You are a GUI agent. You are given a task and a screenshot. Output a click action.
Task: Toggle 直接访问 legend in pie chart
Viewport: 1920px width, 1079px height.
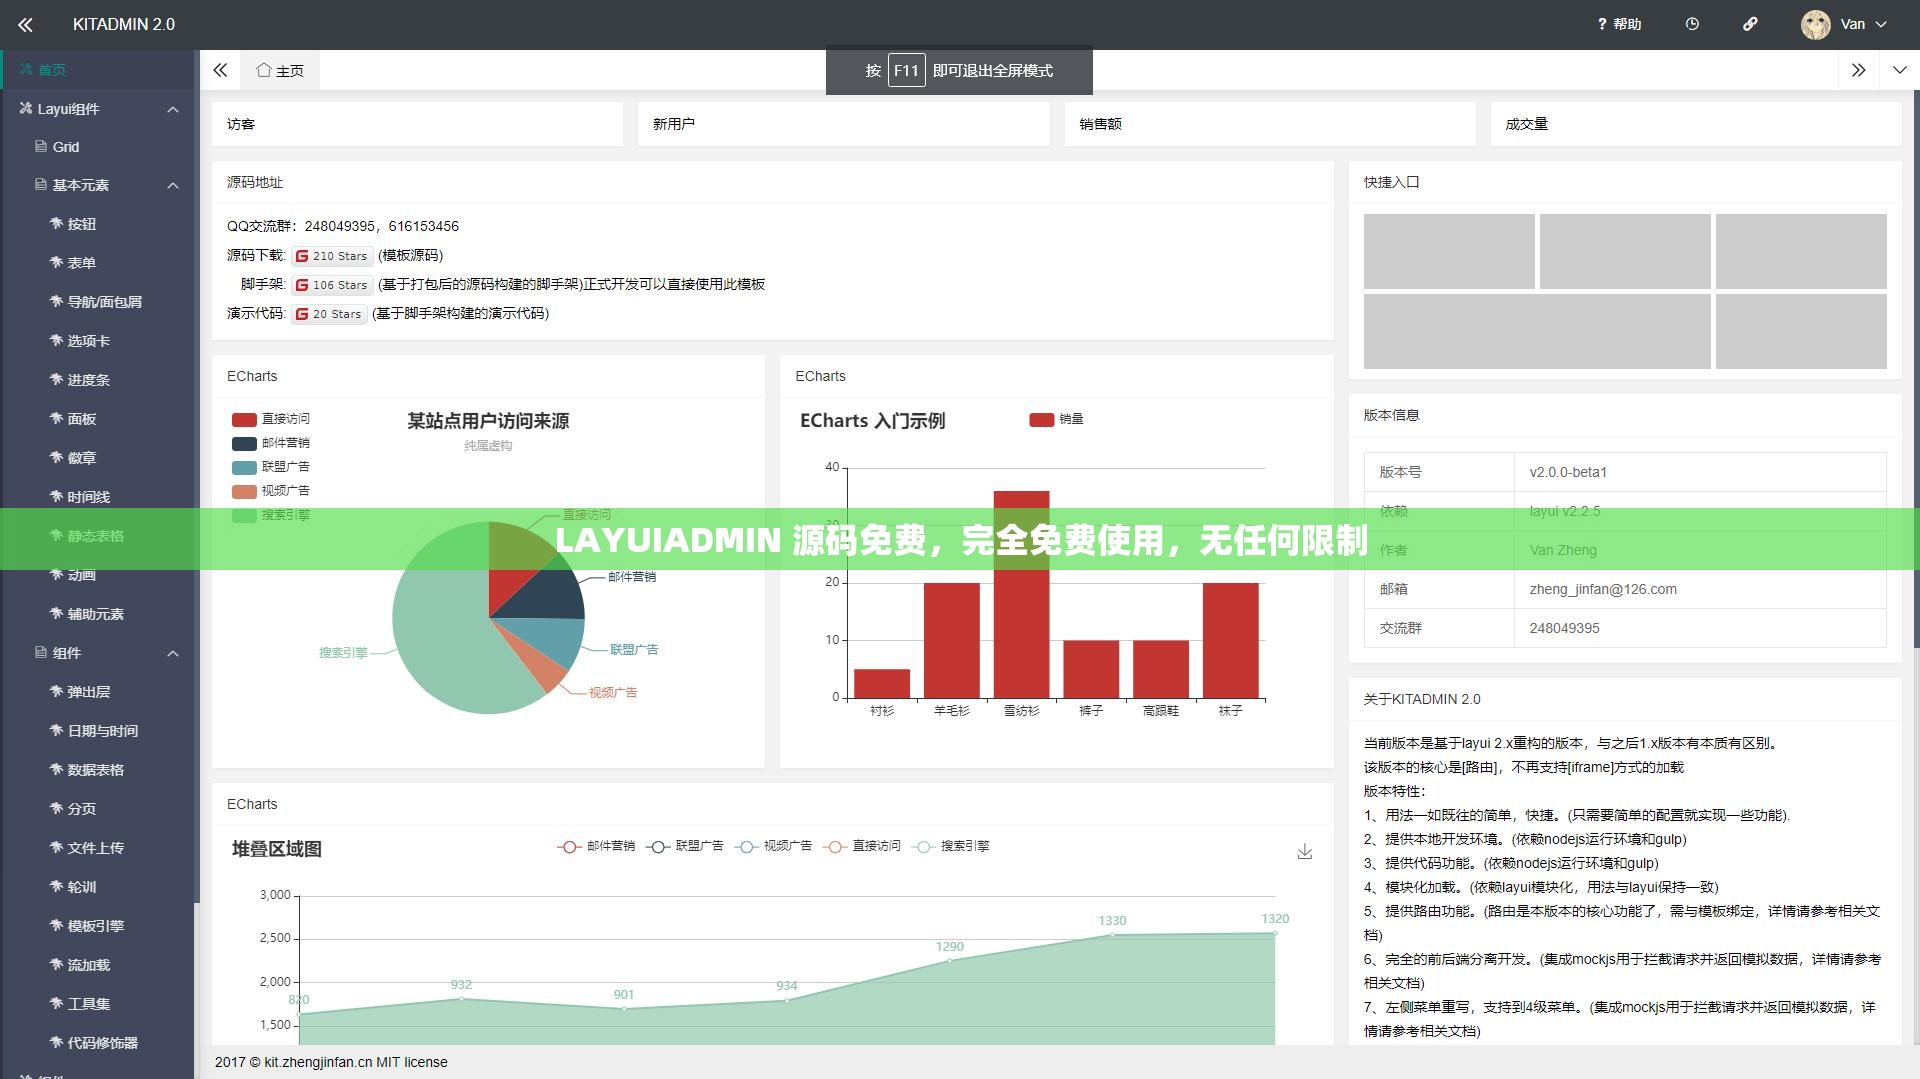pyautogui.click(x=271, y=419)
